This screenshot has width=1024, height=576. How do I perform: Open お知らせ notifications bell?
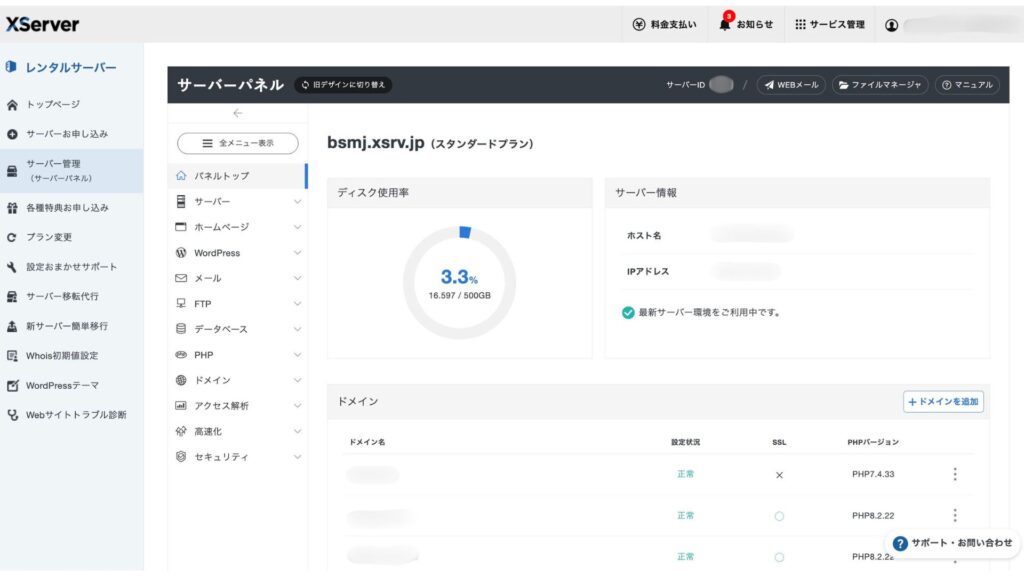pyautogui.click(x=746, y=24)
